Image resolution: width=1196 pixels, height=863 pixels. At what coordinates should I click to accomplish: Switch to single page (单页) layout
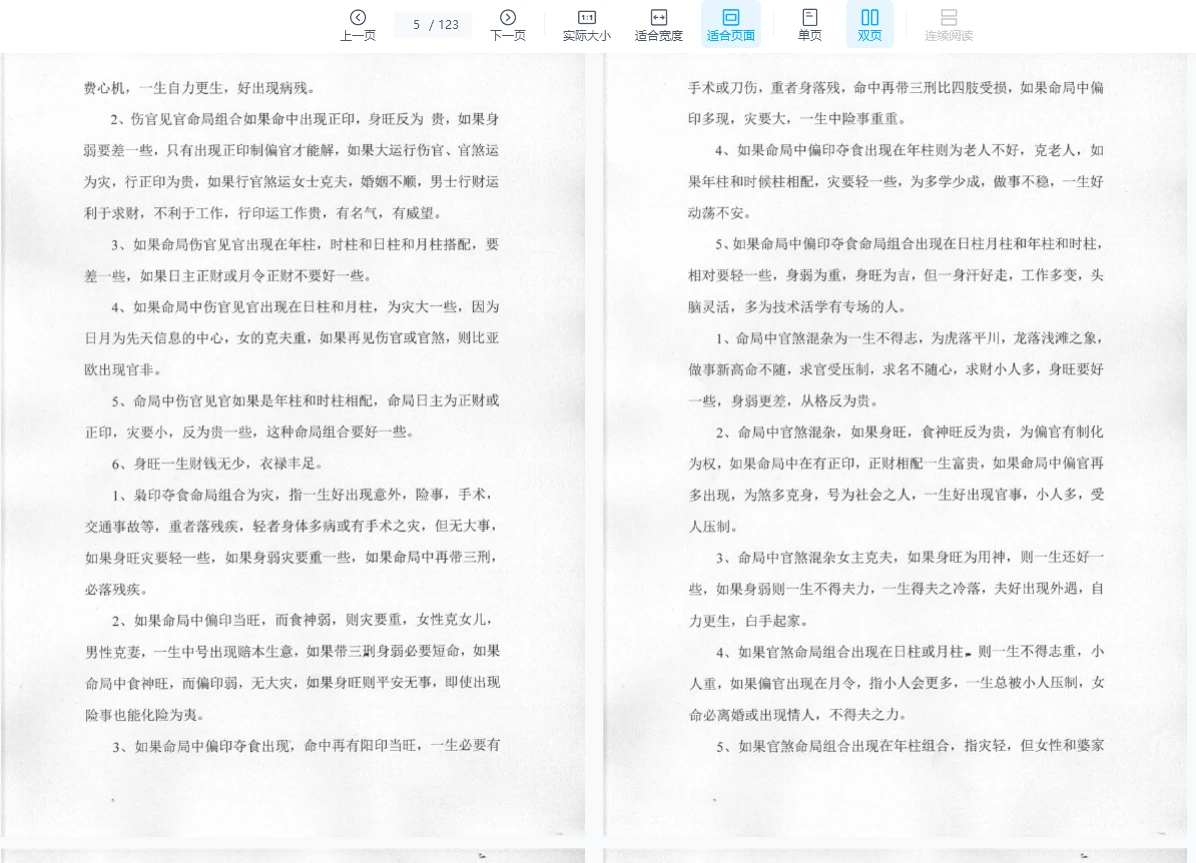[809, 25]
